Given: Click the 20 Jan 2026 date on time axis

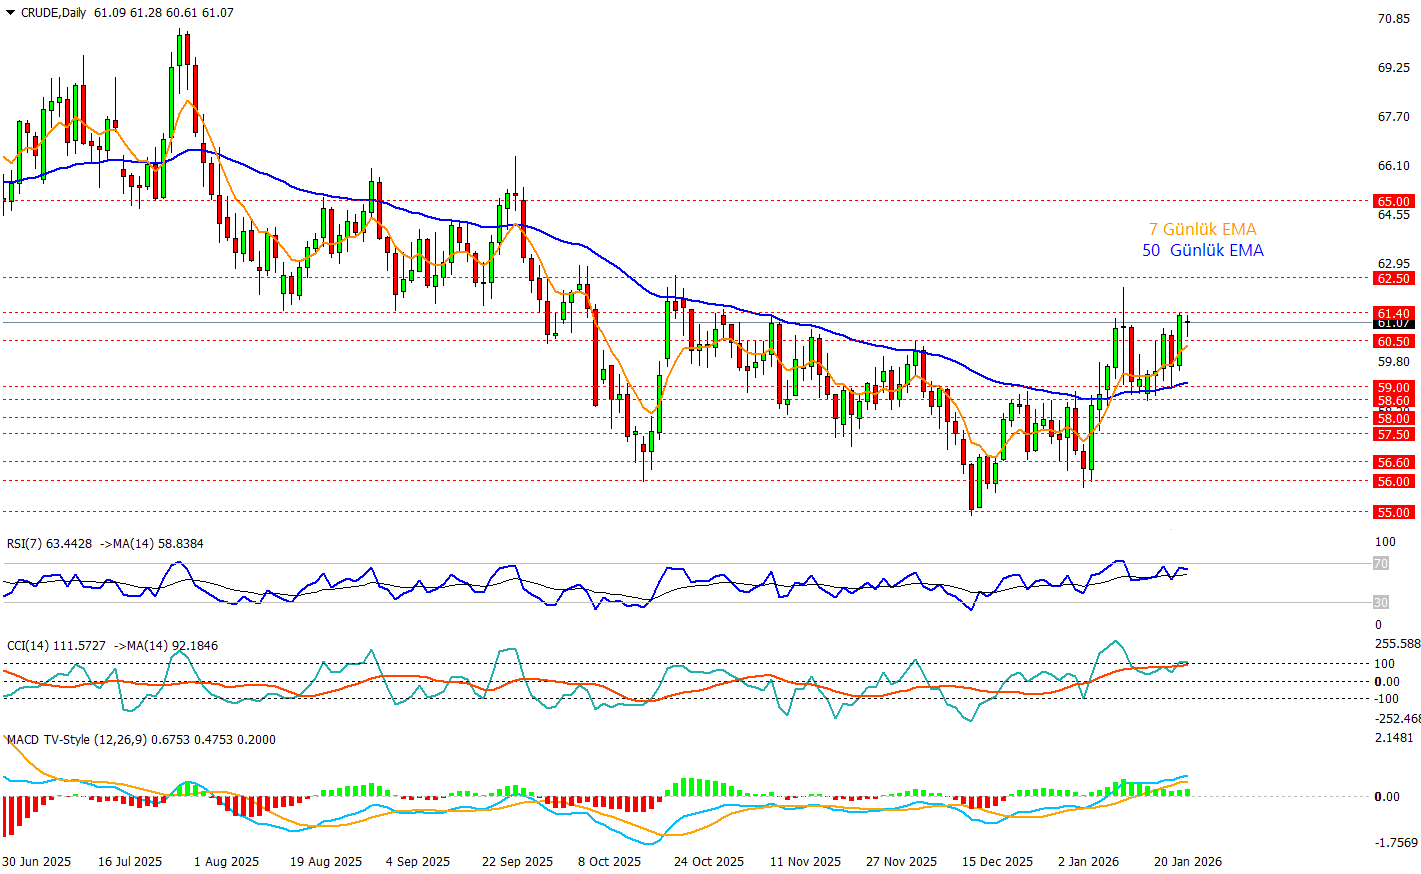Looking at the screenshot, I should click(1187, 861).
